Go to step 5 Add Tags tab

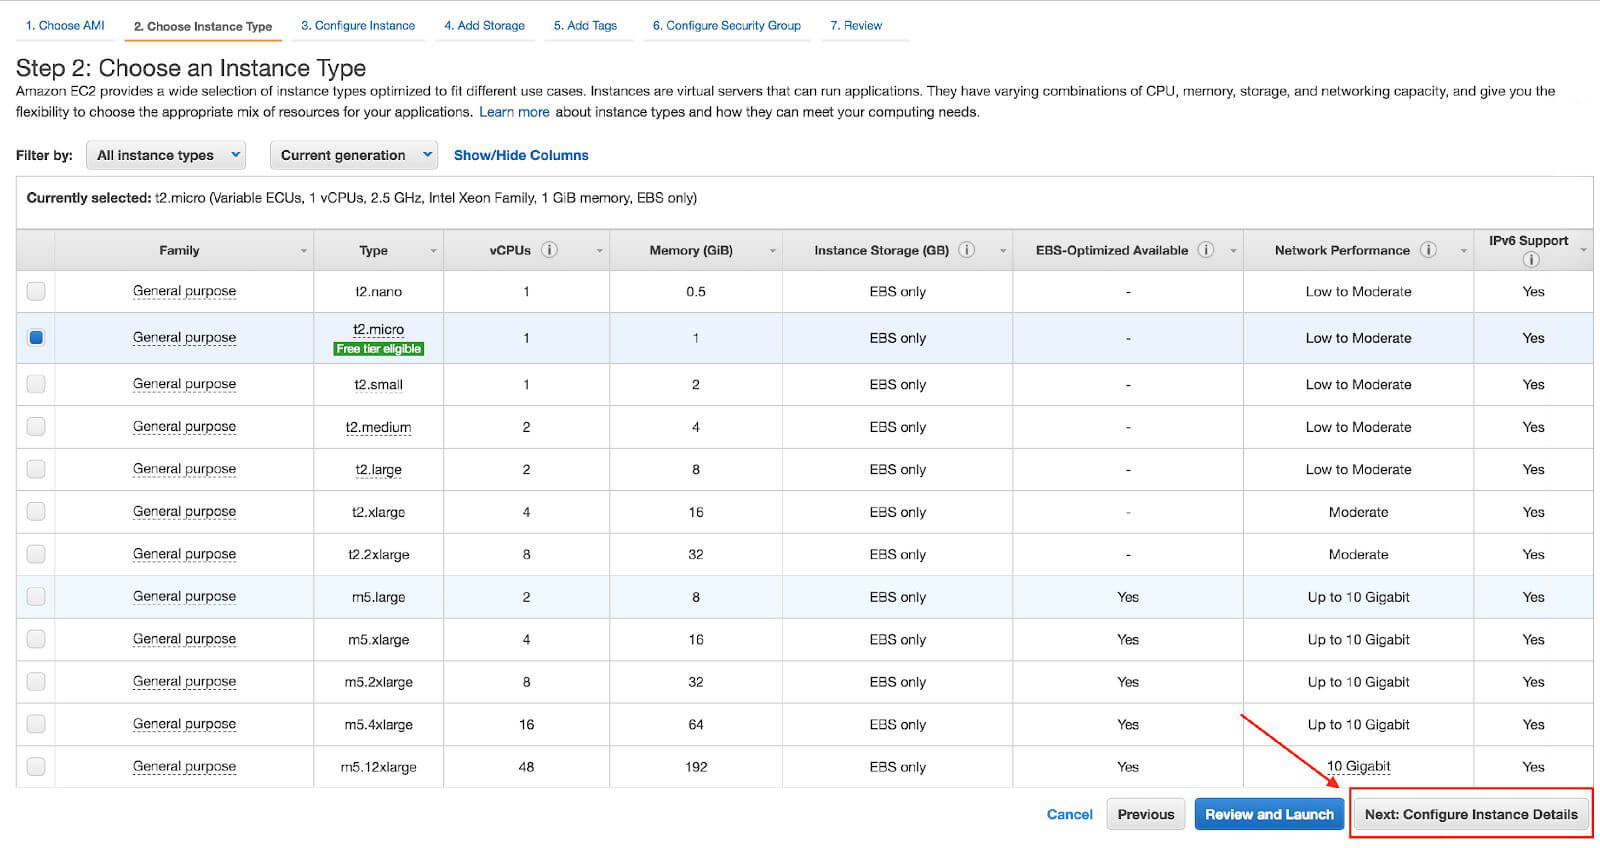[x=585, y=25]
